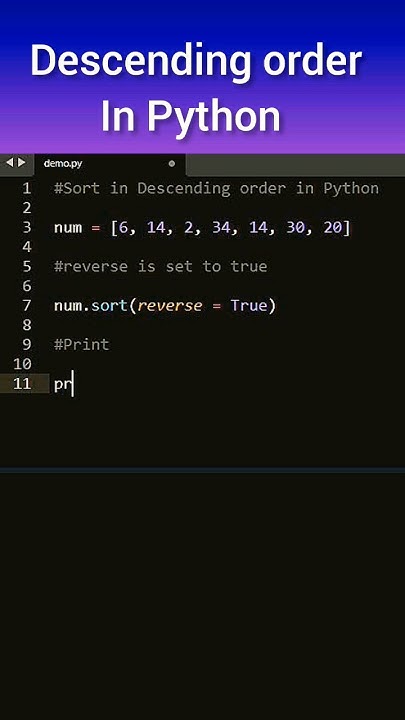
Task: Click the 'sort' method on line 7
Action: point(109,305)
